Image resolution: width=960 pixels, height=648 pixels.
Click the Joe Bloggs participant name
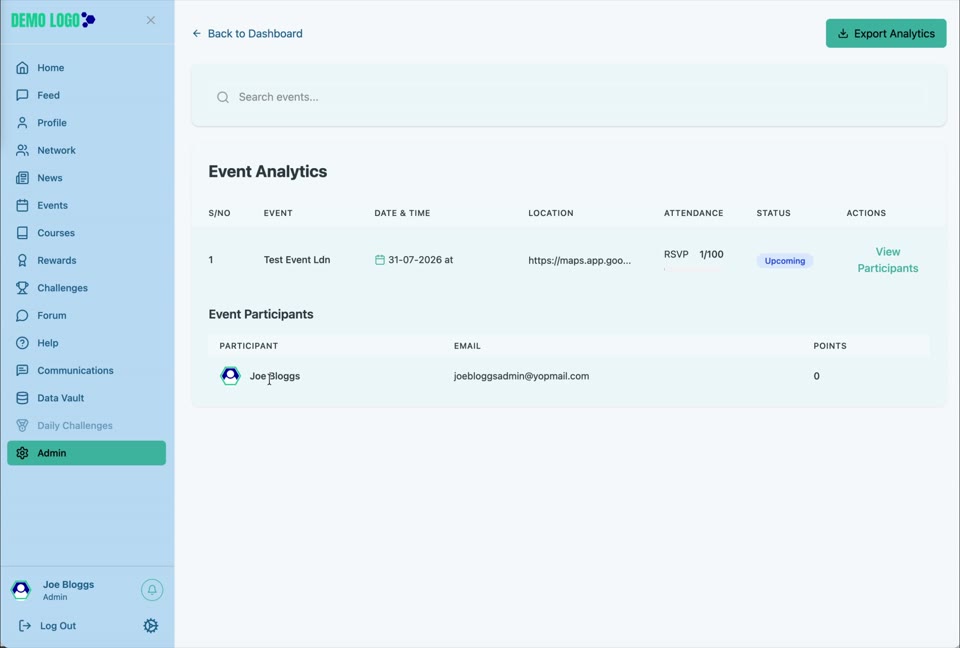pyautogui.click(x=274, y=375)
